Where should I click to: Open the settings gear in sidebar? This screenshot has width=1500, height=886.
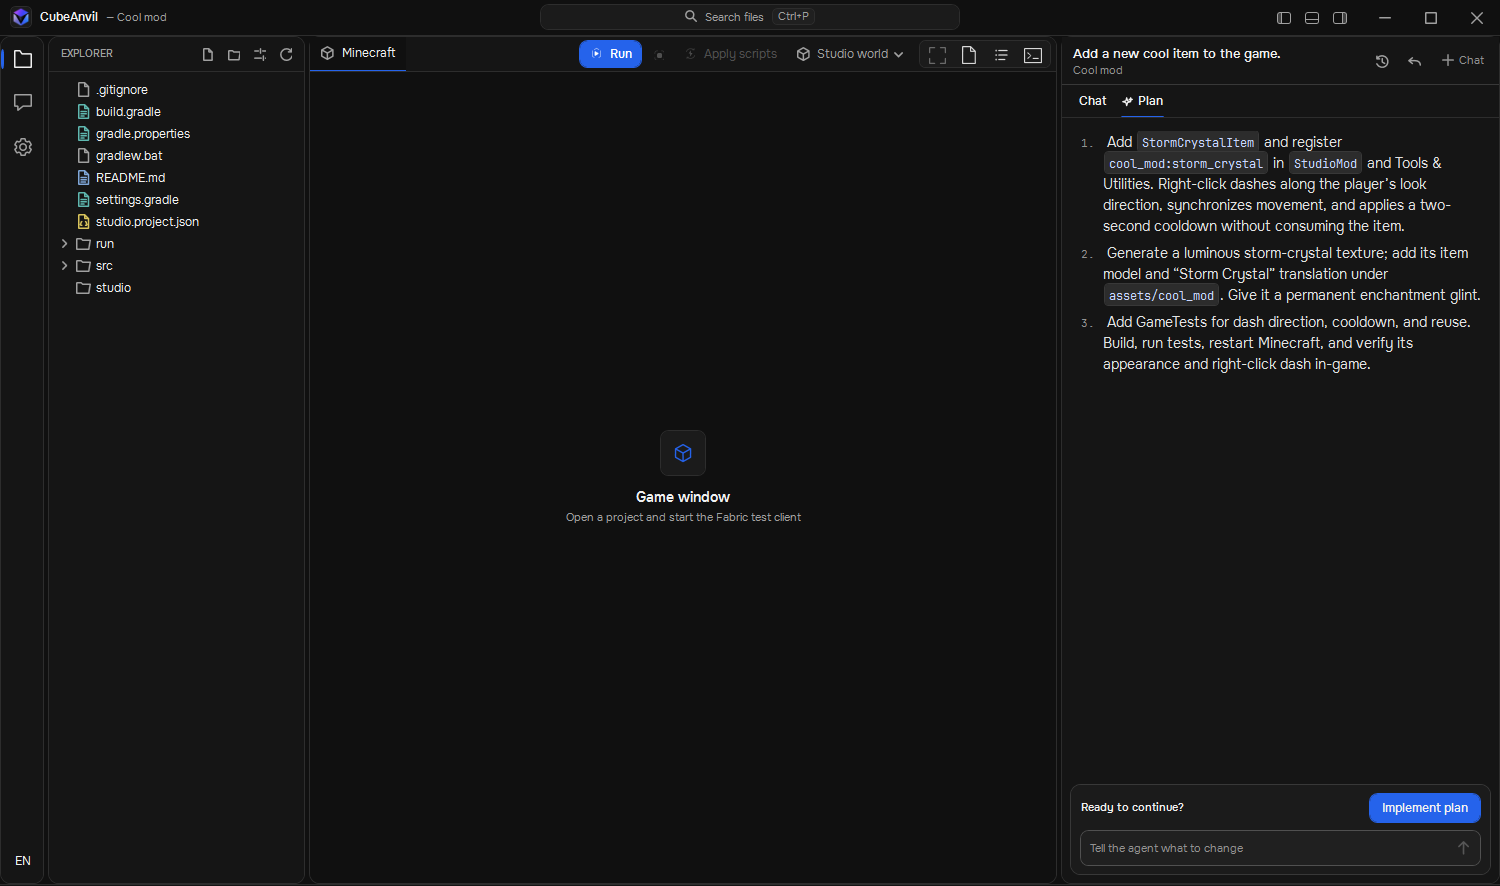tap(23, 147)
